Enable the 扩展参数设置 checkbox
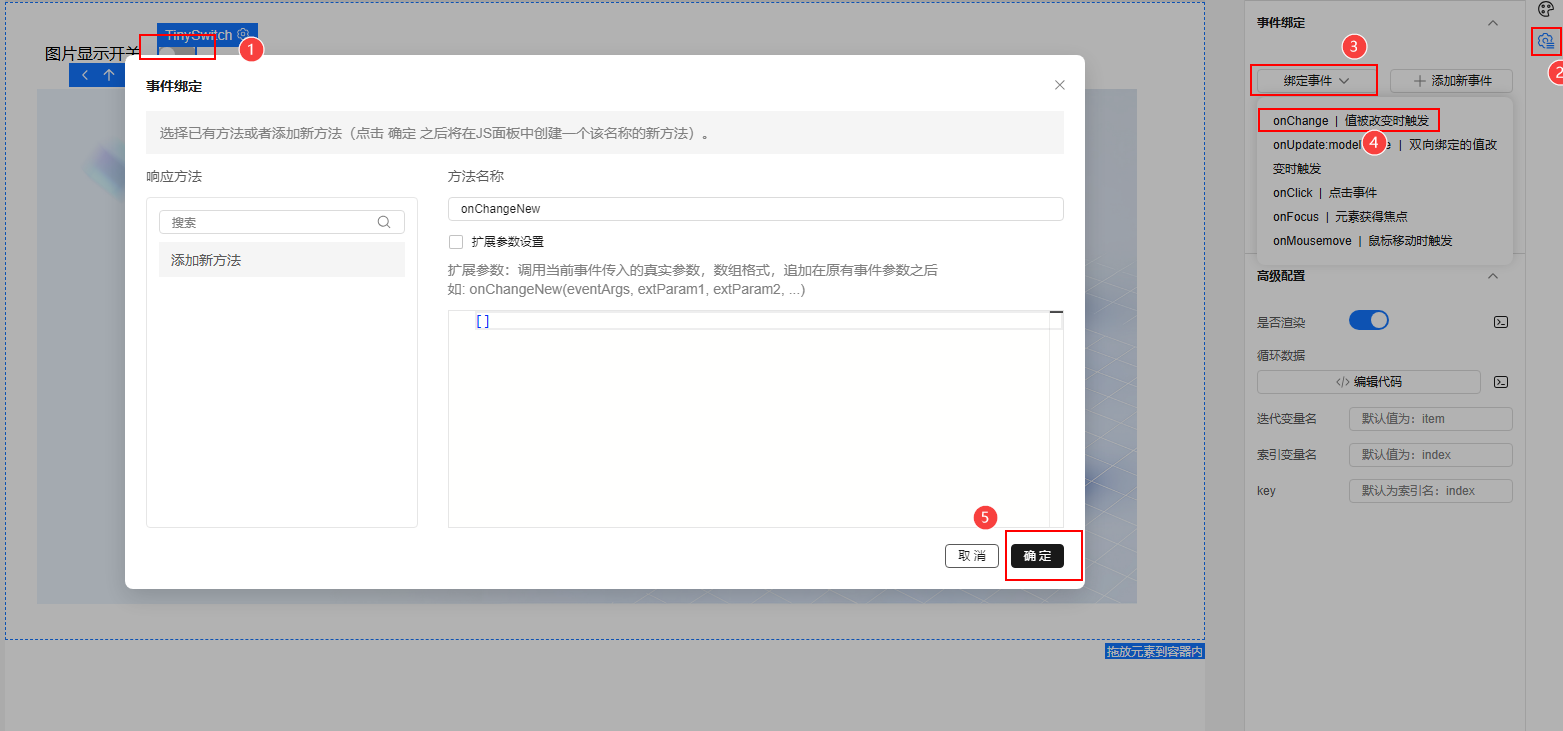The width and height of the screenshot is (1563, 731). tap(455, 241)
